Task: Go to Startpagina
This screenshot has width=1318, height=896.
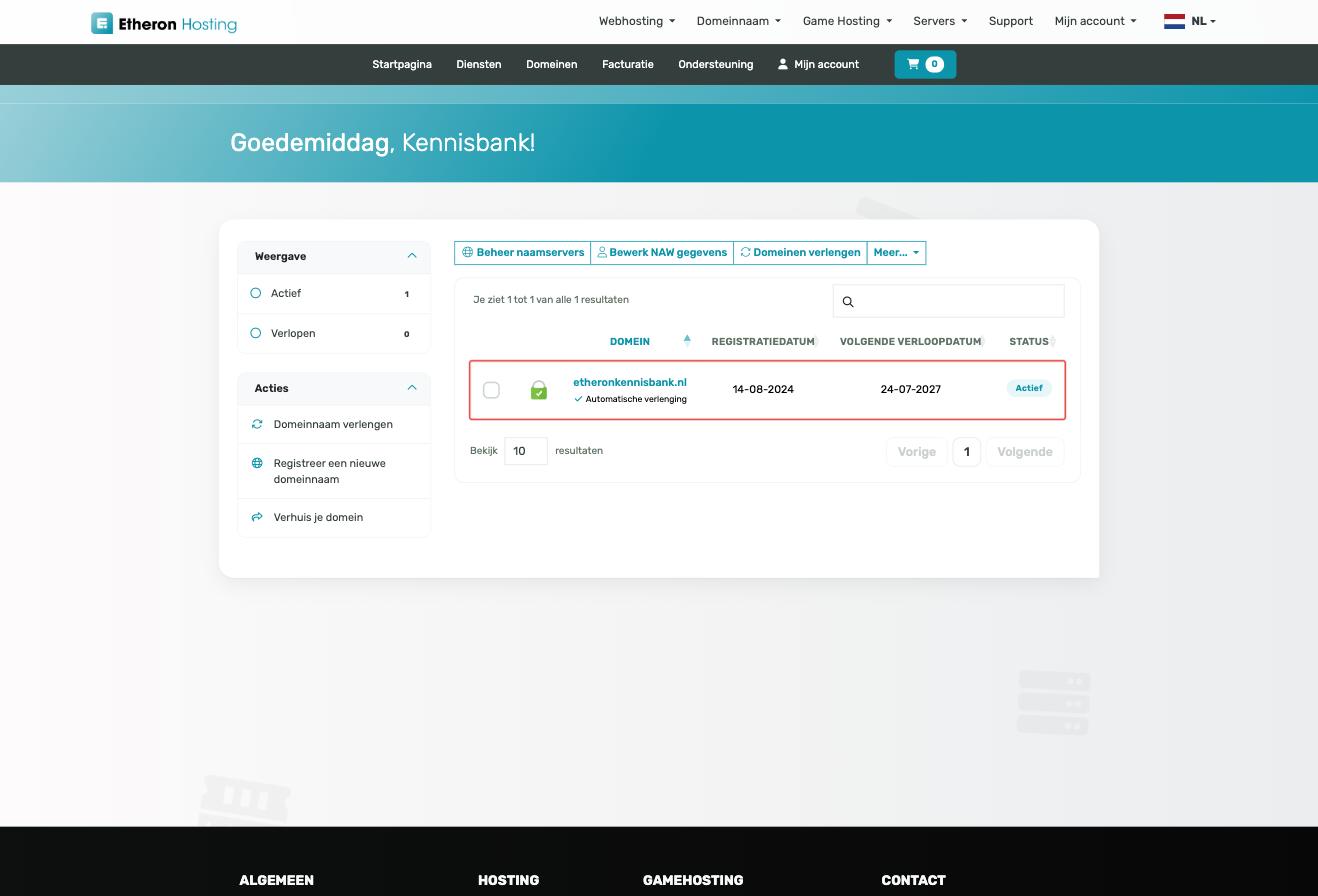Action: tap(402, 64)
